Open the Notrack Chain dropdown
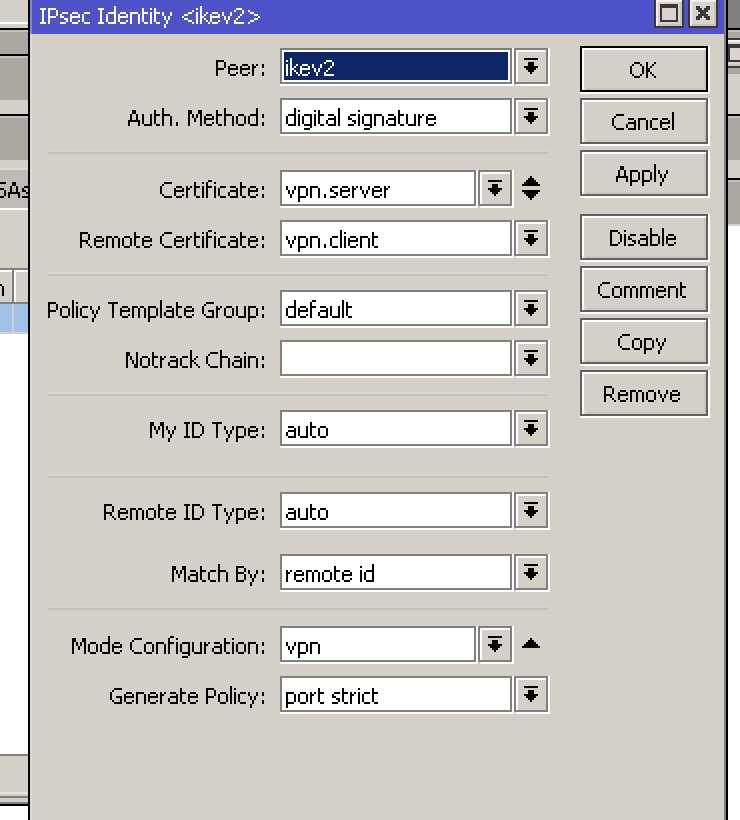The image size is (740, 820). pyautogui.click(x=531, y=359)
